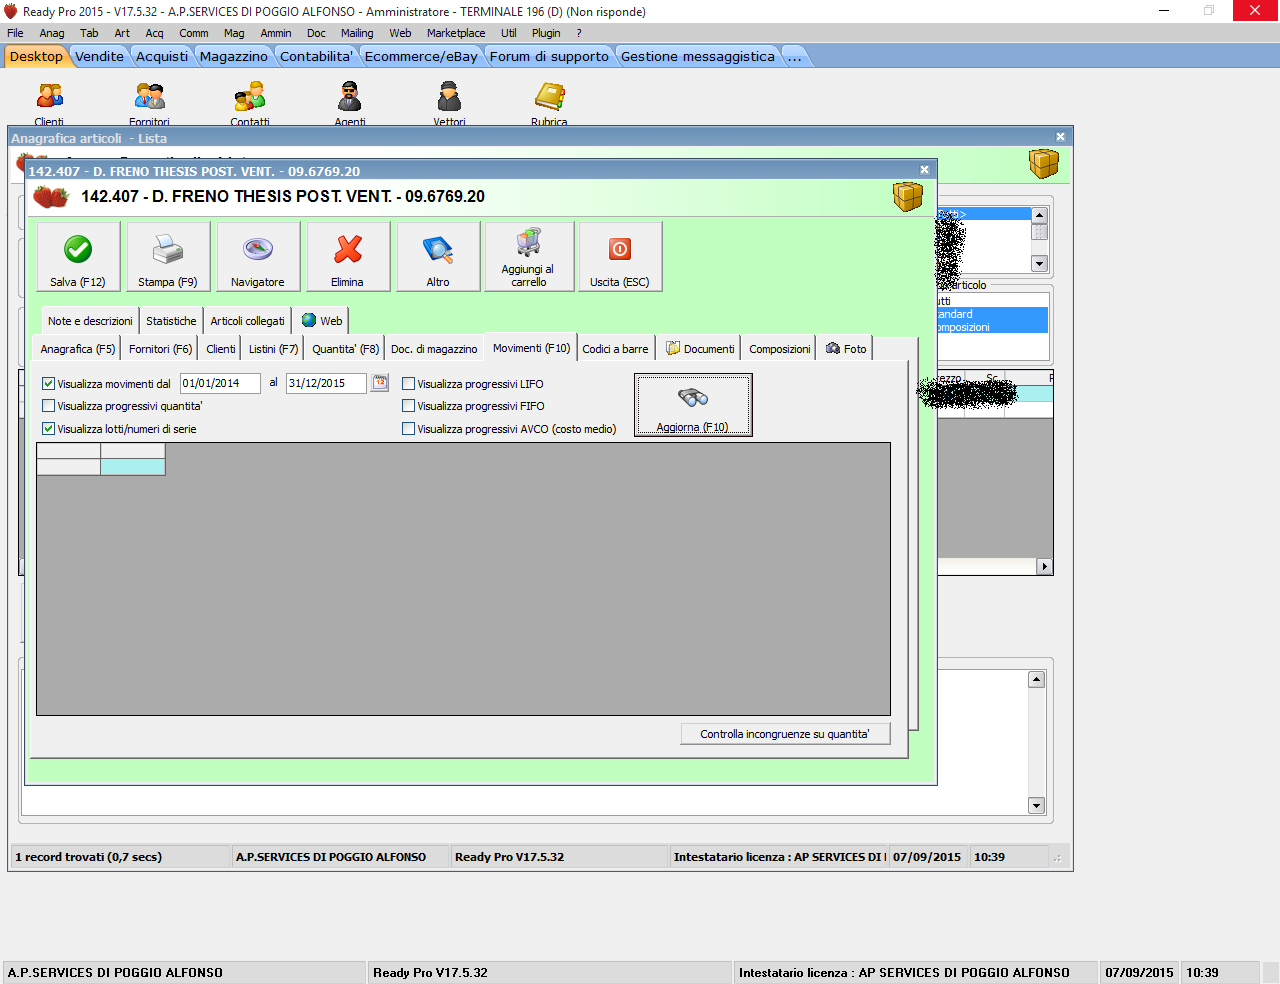Screen dimensions: 1280x984
Task: Open Statistiche tab
Action: tap(171, 321)
